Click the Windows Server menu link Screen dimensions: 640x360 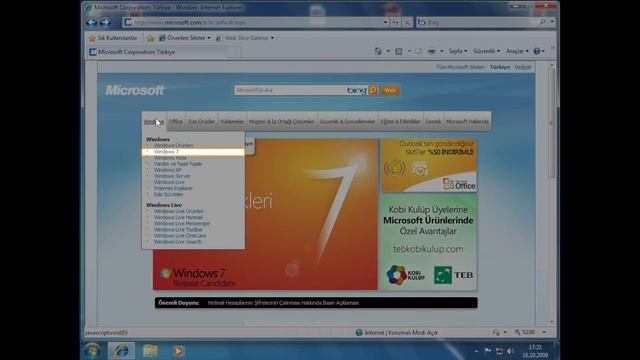(172, 176)
